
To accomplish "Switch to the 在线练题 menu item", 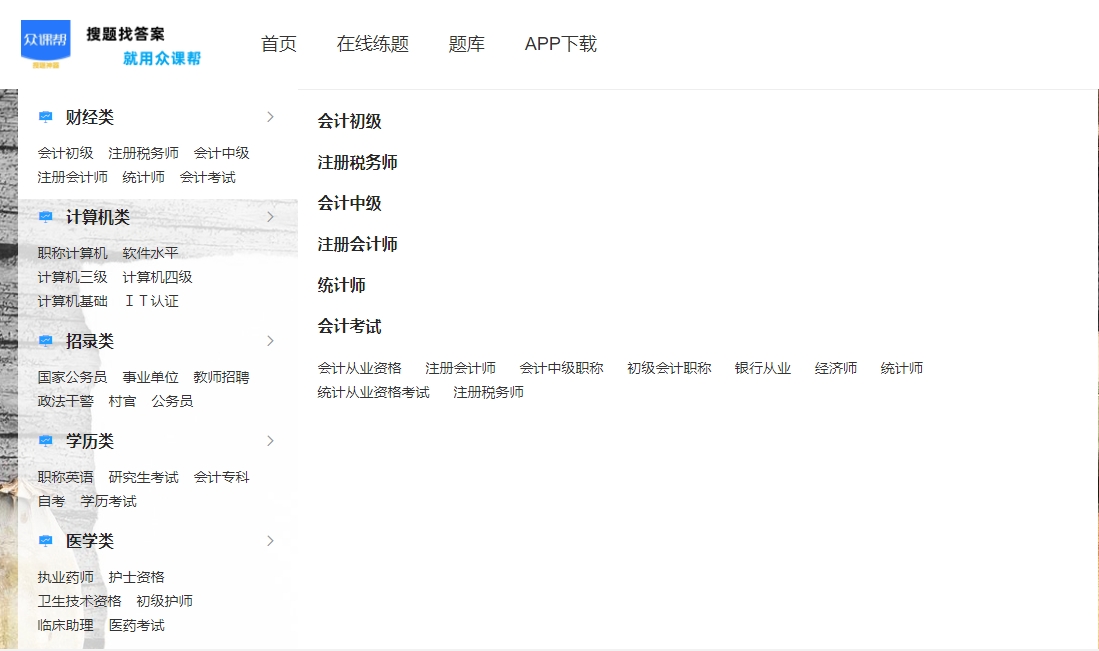I will coord(373,44).
